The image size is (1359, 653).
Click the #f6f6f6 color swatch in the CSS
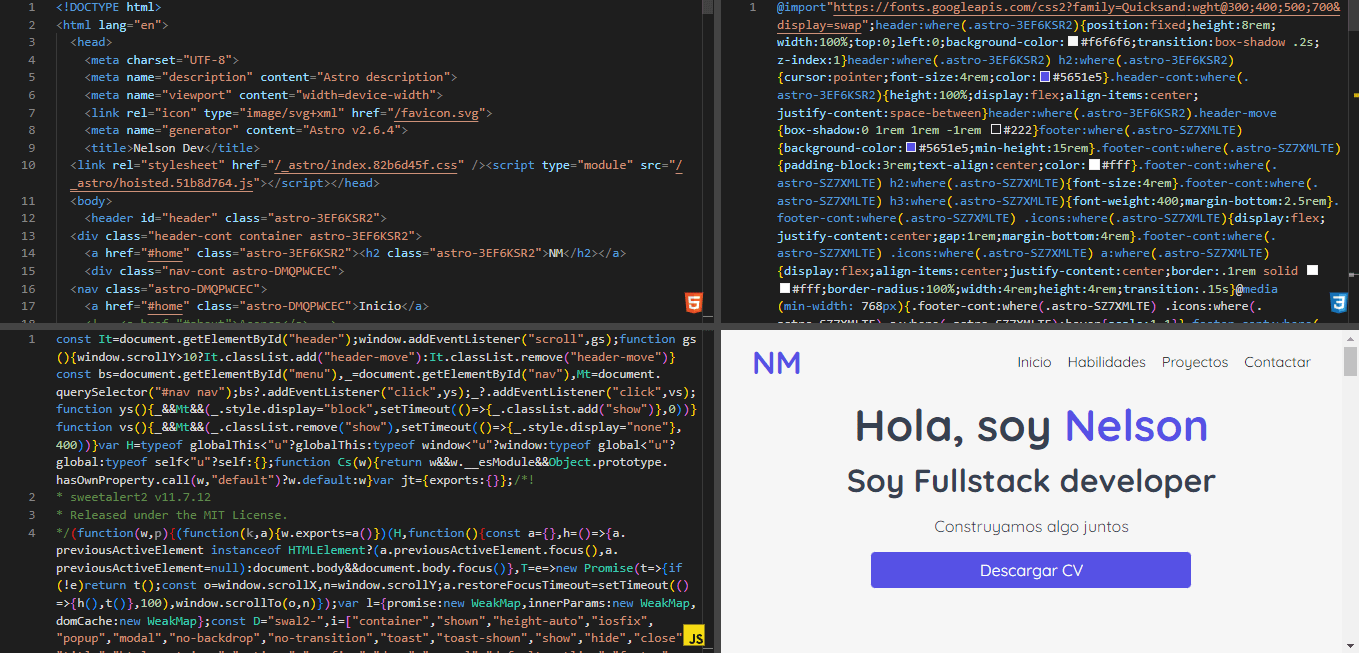point(1073,42)
